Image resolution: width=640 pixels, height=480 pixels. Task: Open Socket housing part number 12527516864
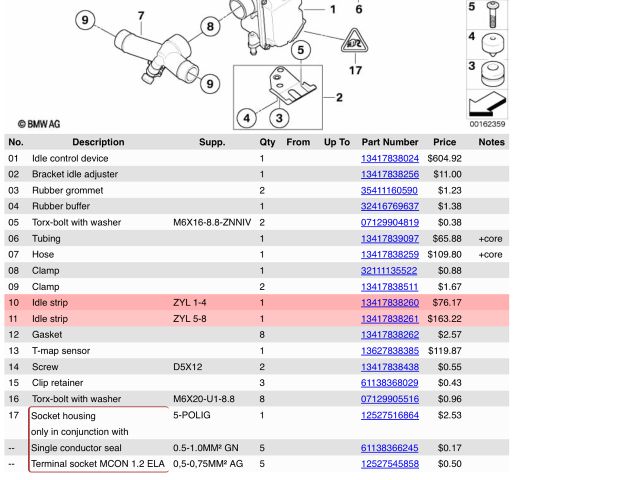pyautogui.click(x=389, y=415)
